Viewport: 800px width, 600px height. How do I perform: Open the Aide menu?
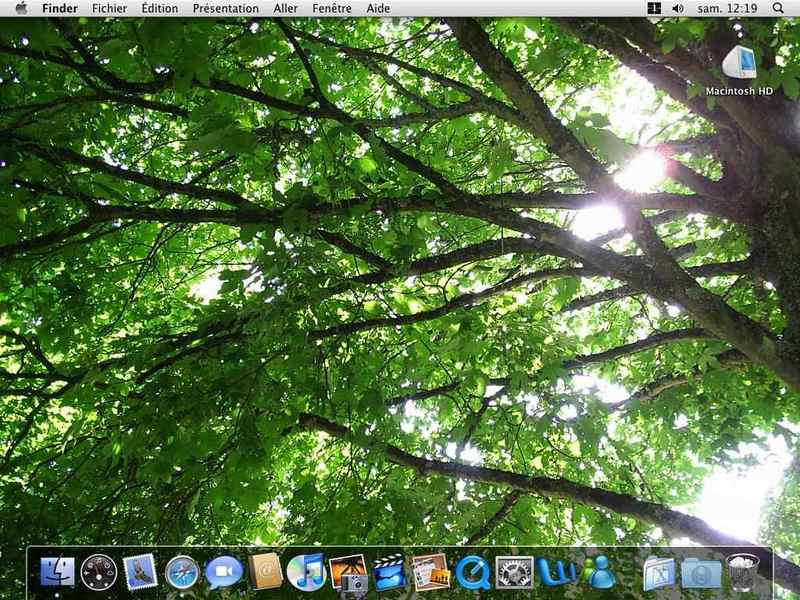(378, 9)
